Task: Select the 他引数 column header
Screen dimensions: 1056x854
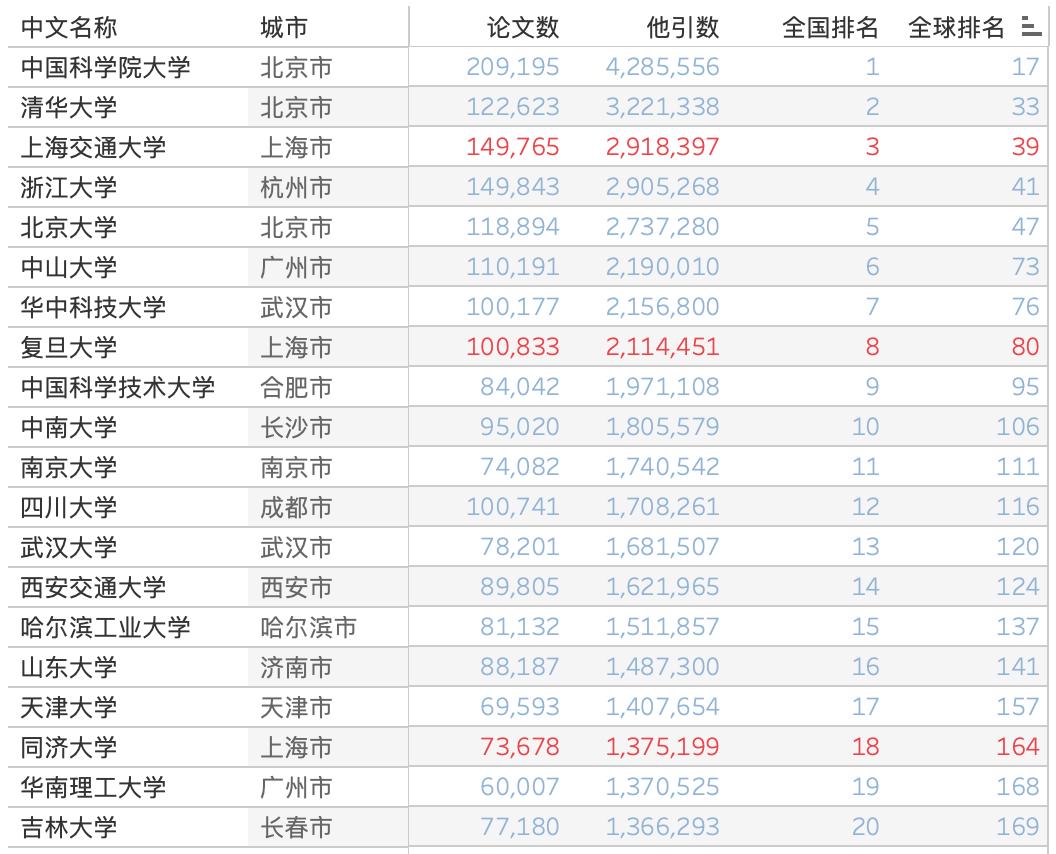Action: click(682, 28)
